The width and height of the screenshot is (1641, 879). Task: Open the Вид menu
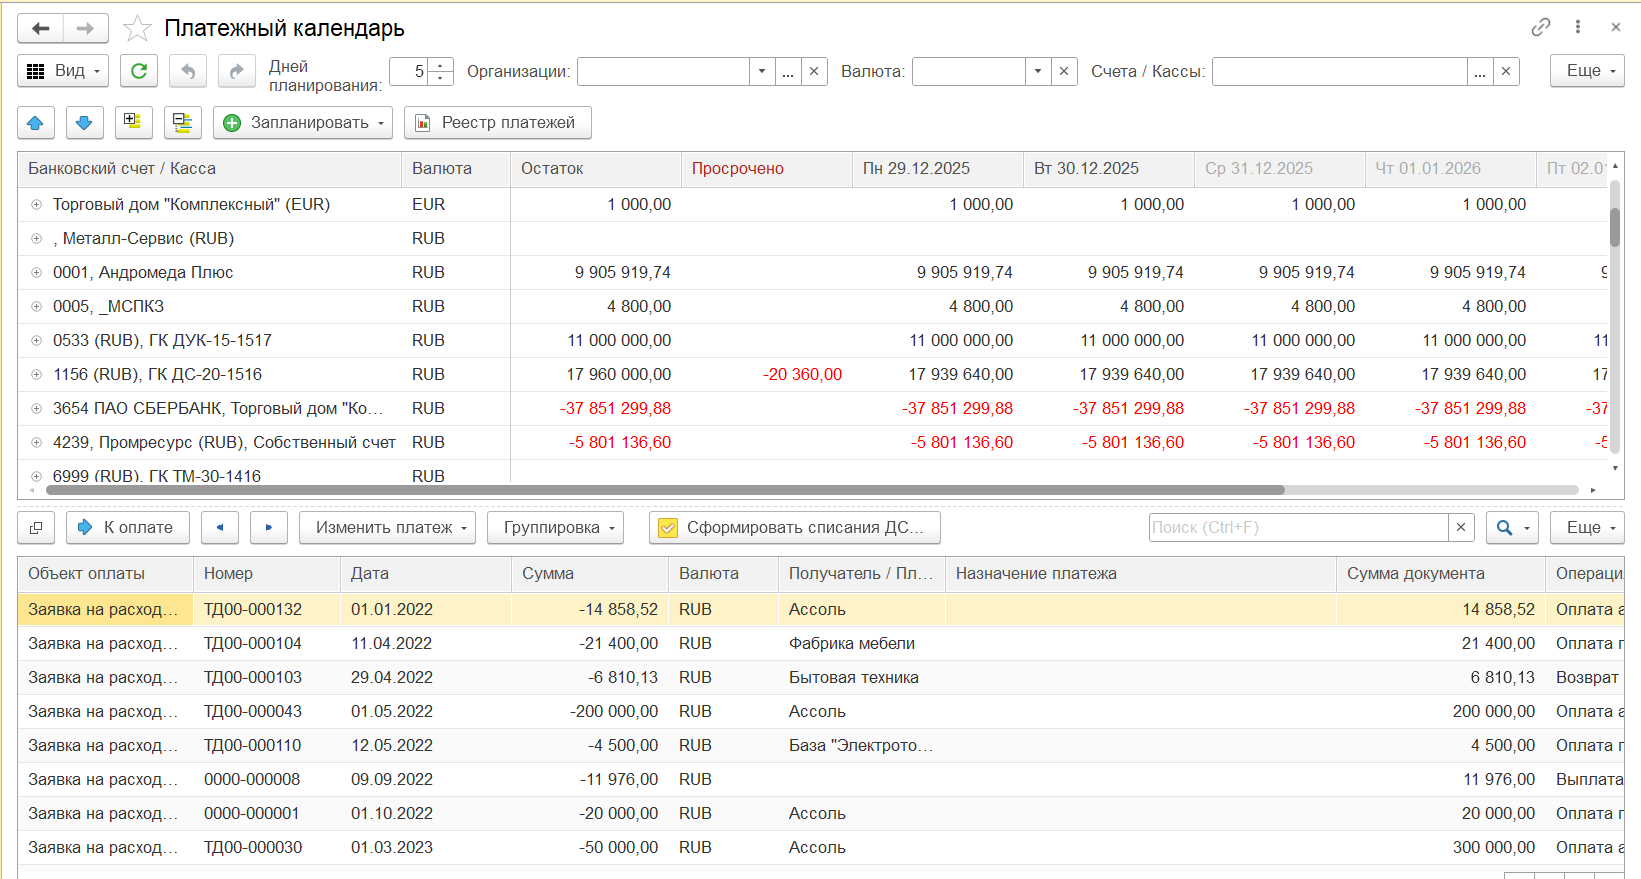tap(63, 71)
